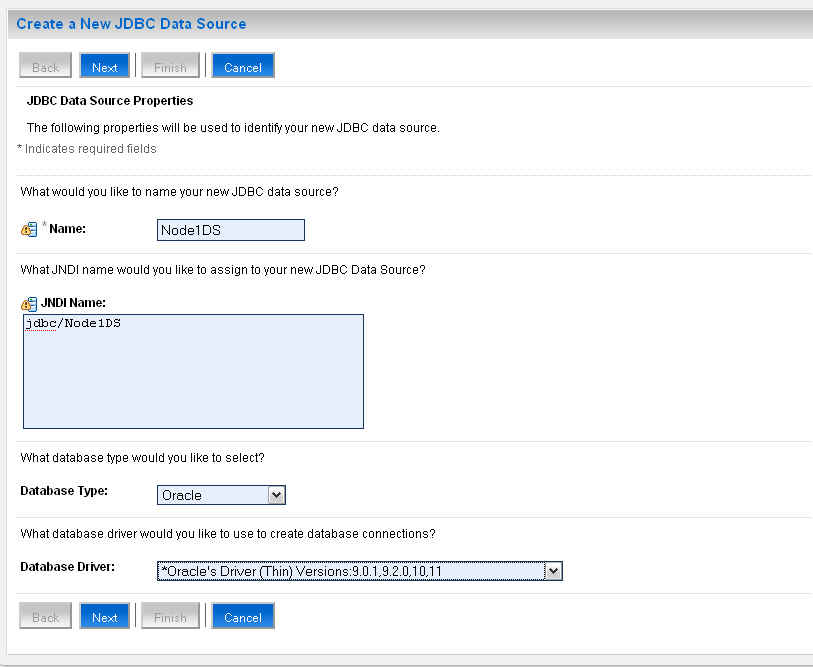
Task: Expand the Database Driver dropdown list
Action: point(360,571)
